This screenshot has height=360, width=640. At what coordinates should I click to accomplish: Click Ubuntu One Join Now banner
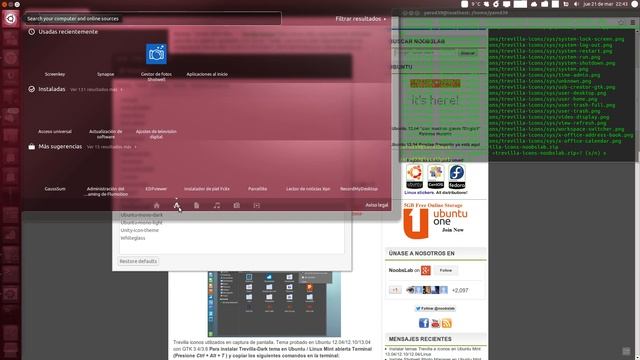point(436,221)
